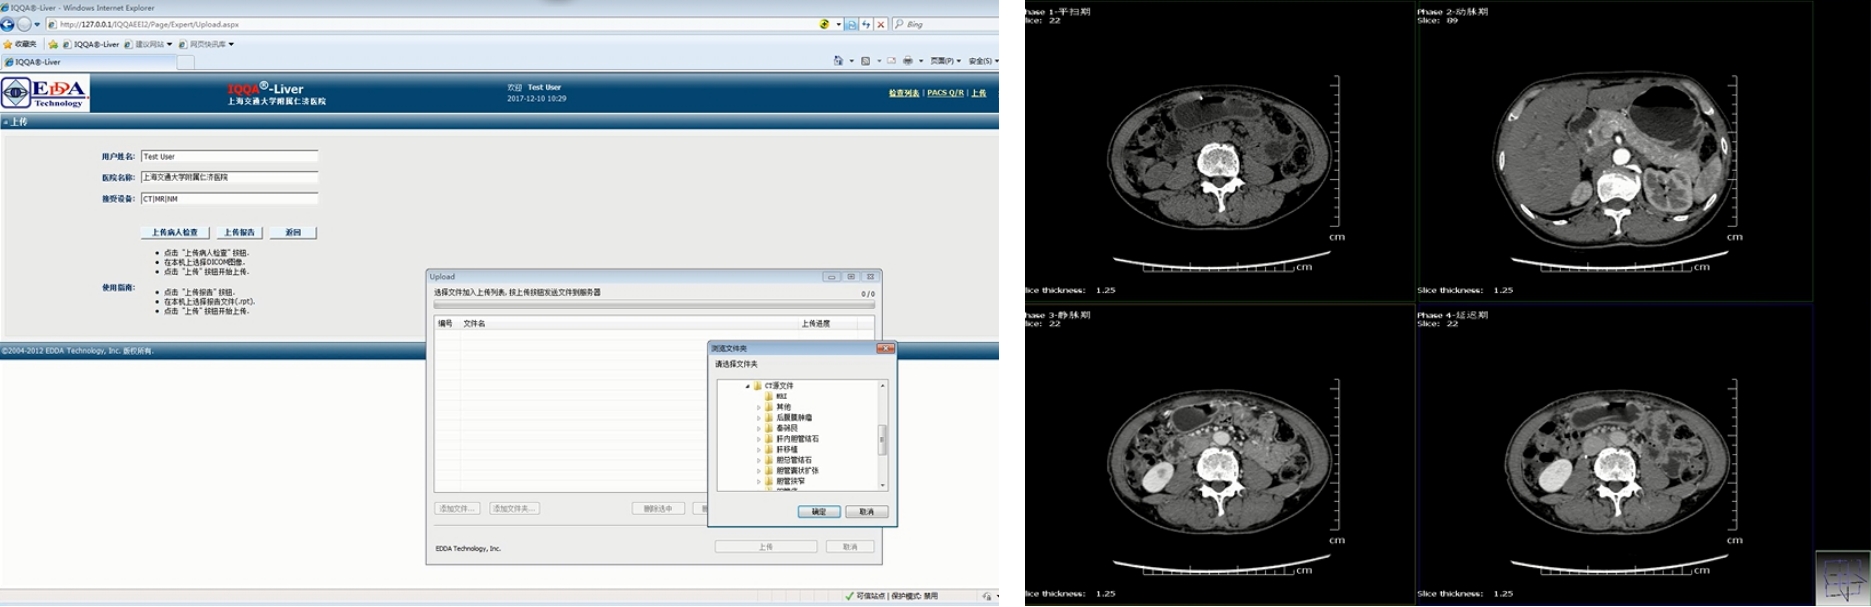The image size is (1871, 607).
Task: Click the IE refresh icon in address bar
Action: click(866, 24)
